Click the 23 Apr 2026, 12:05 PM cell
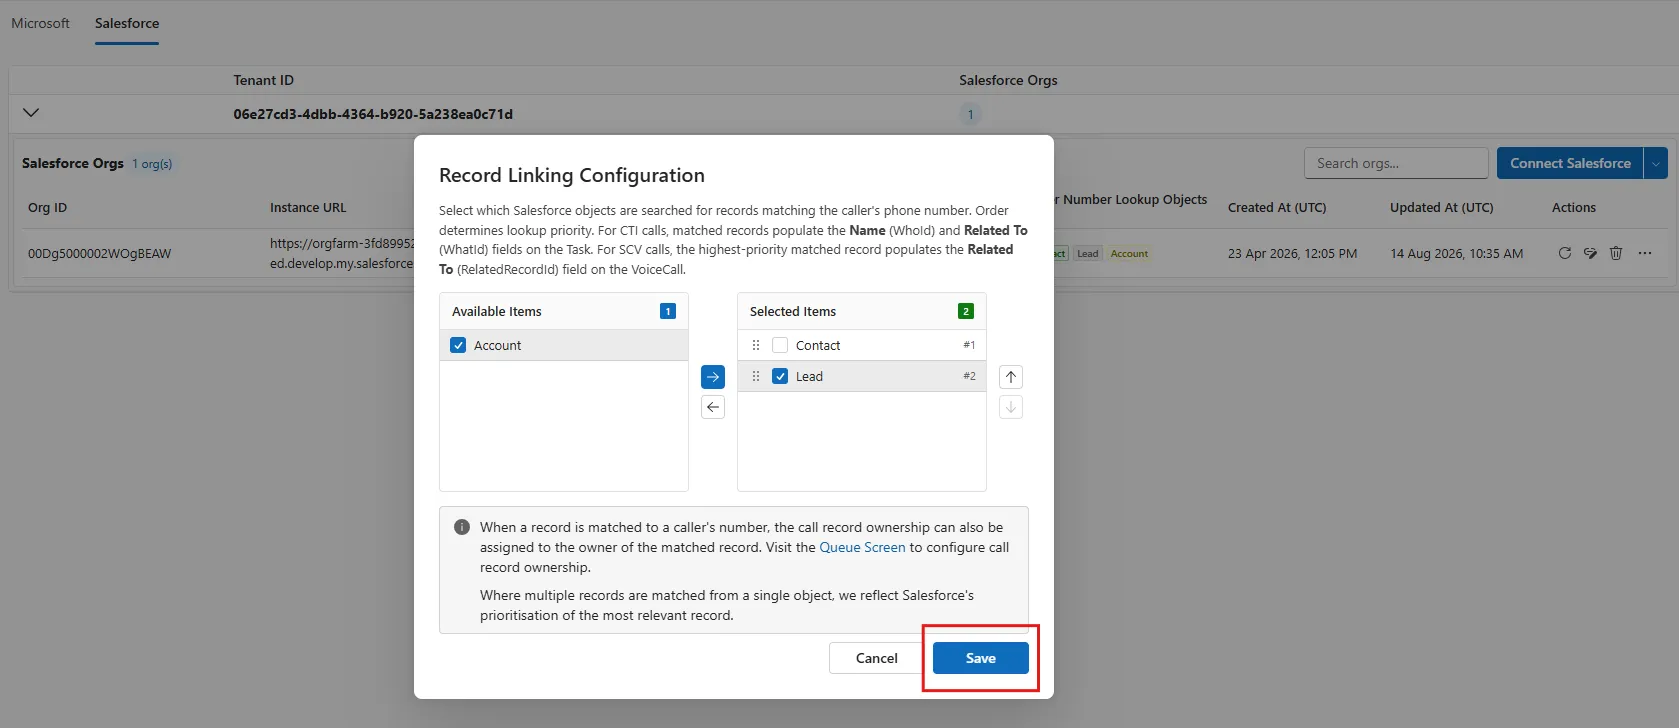Image resolution: width=1679 pixels, height=728 pixels. pos(1292,254)
